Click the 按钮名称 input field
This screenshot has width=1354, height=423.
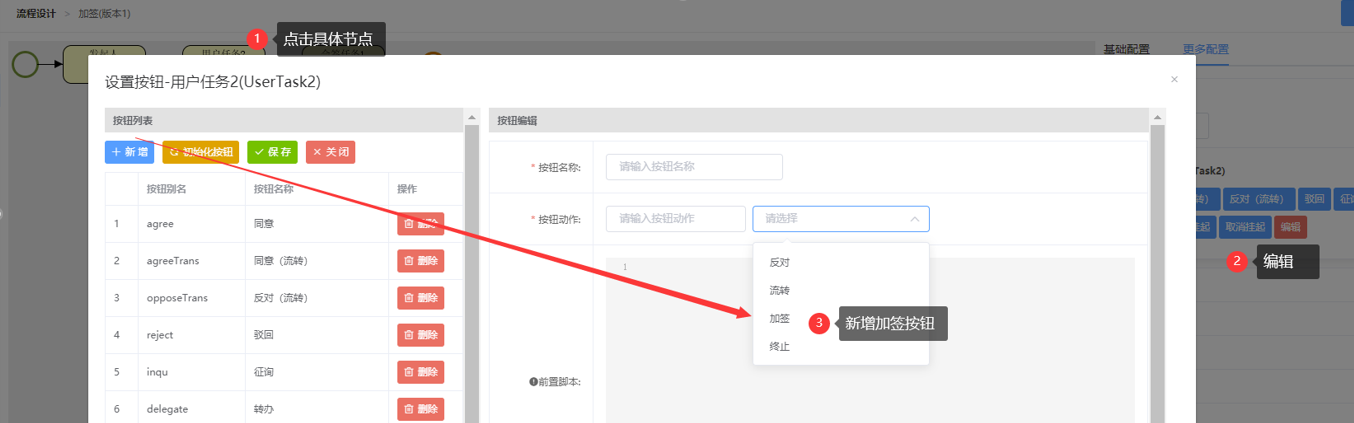694,167
